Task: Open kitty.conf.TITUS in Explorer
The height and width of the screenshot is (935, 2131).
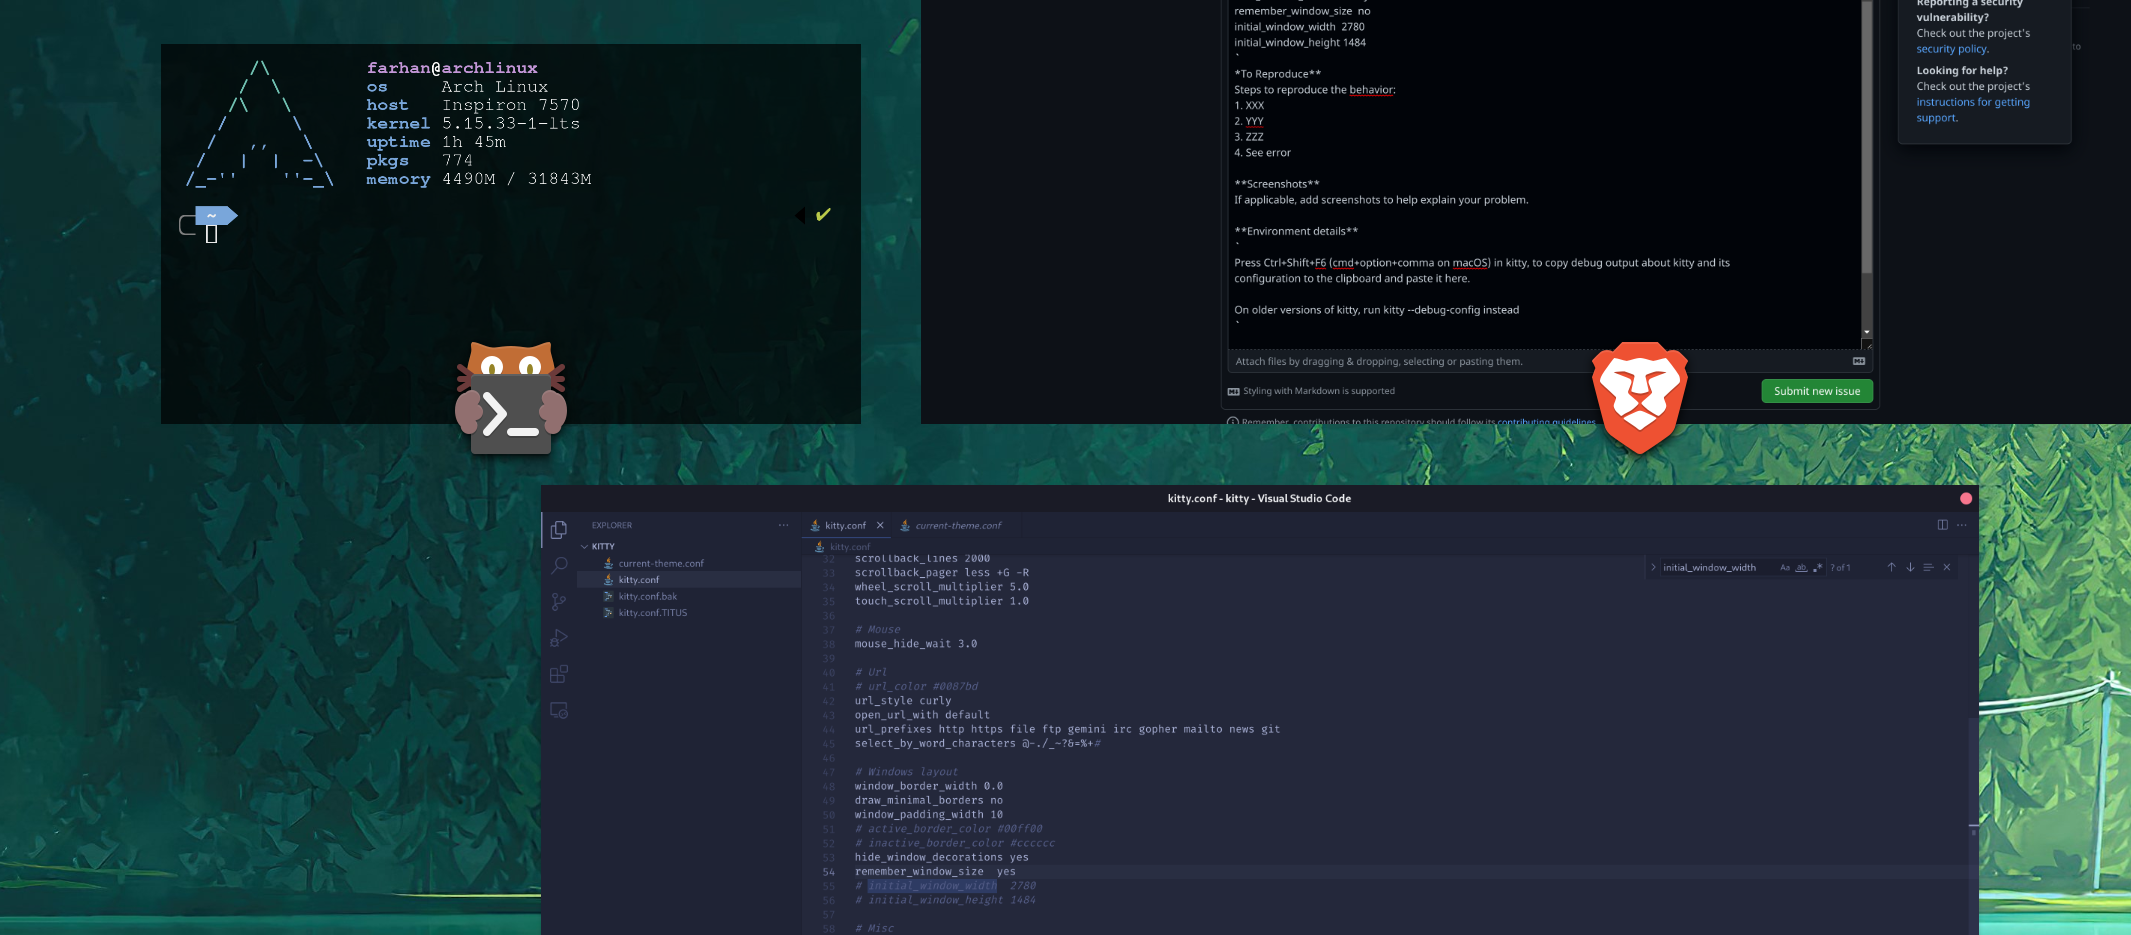Action: point(653,613)
